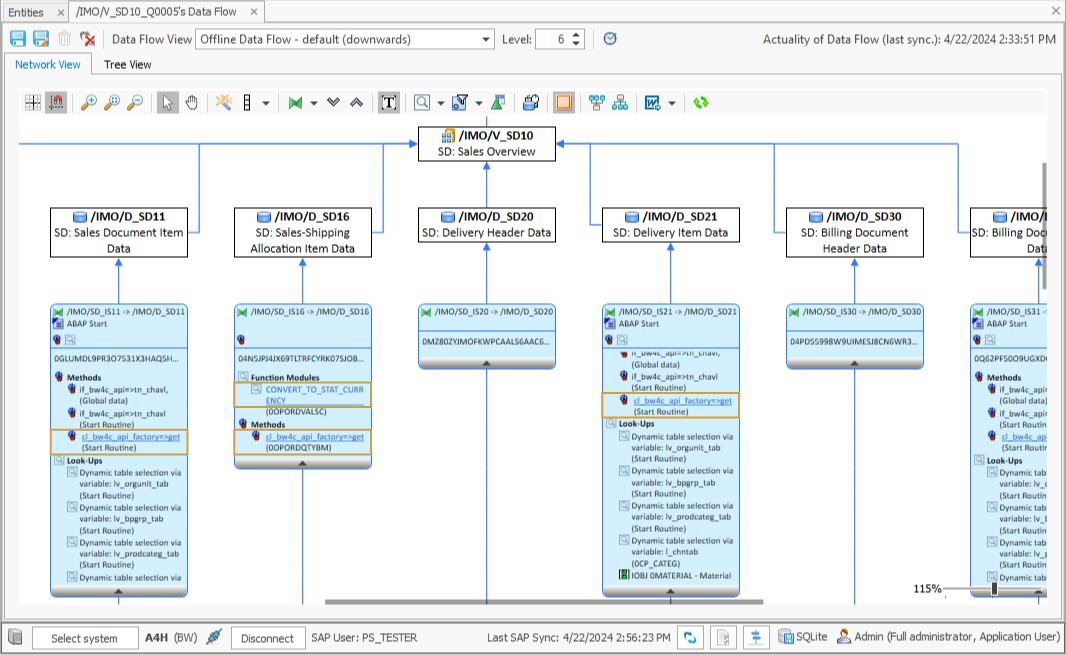Screen dimensions: 1066x655
Task: Activate the hand pan tool
Action: coord(191,102)
